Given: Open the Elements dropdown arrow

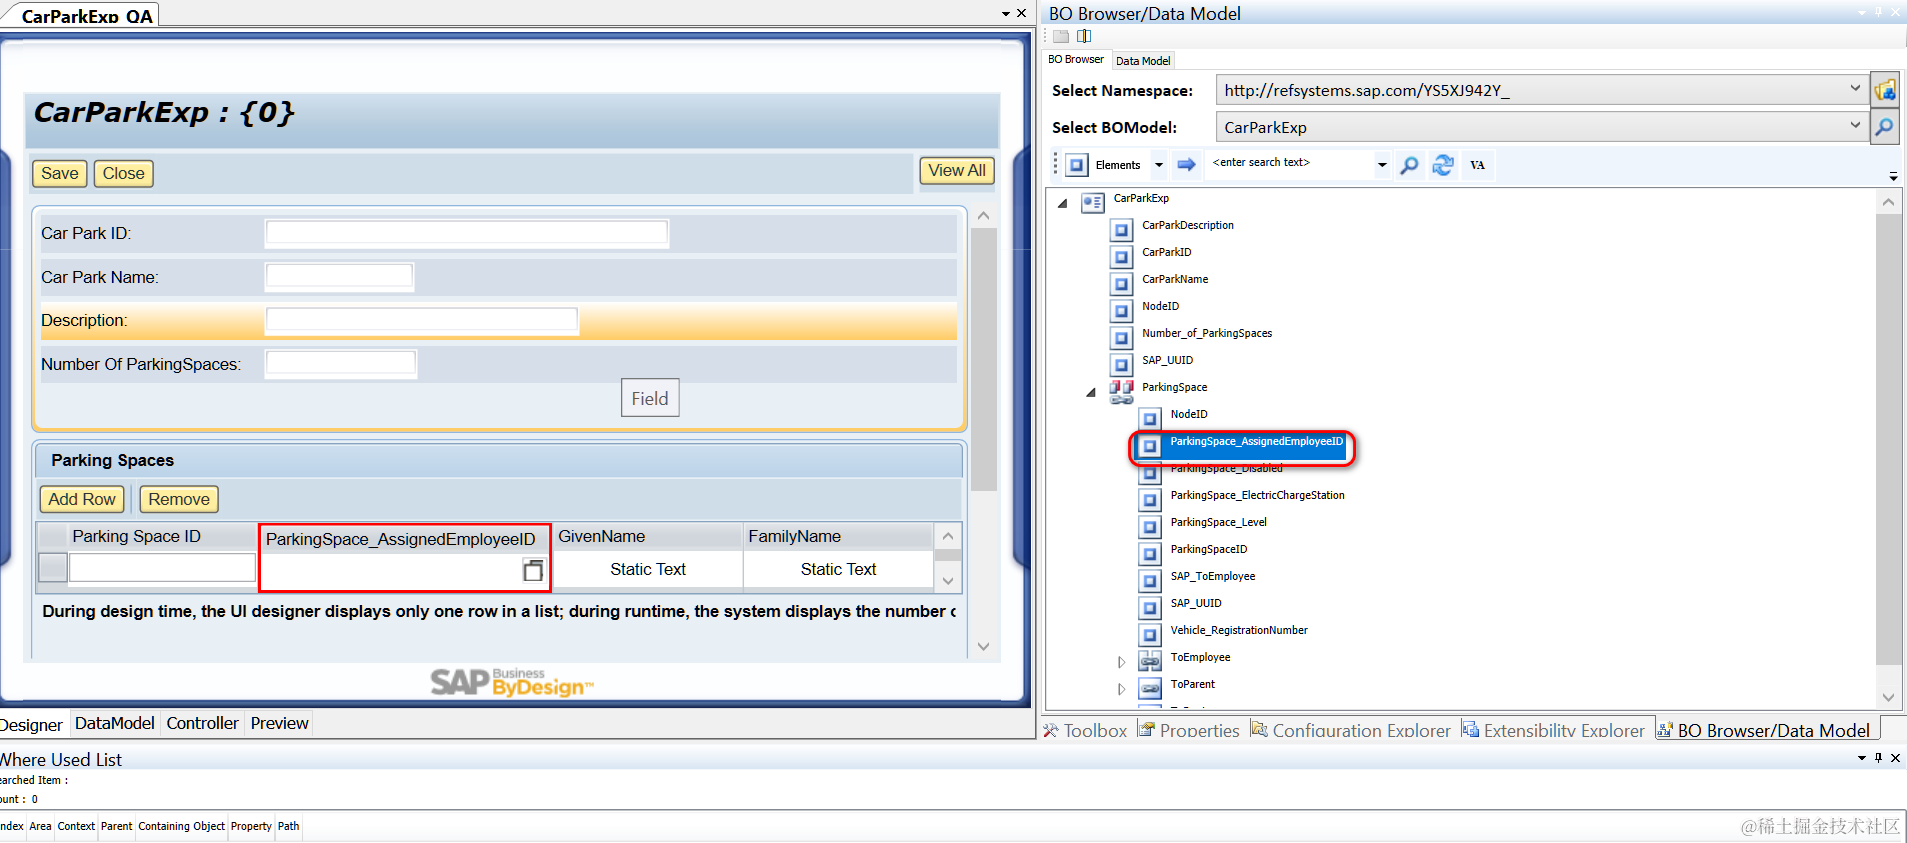Looking at the screenshot, I should pos(1159,165).
